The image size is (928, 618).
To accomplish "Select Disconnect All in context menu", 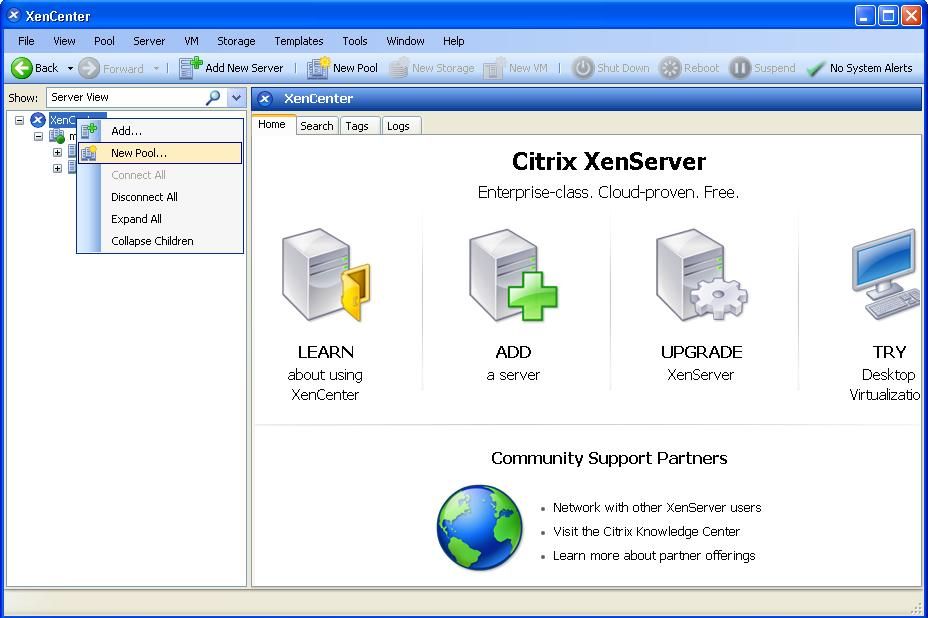I will point(160,197).
